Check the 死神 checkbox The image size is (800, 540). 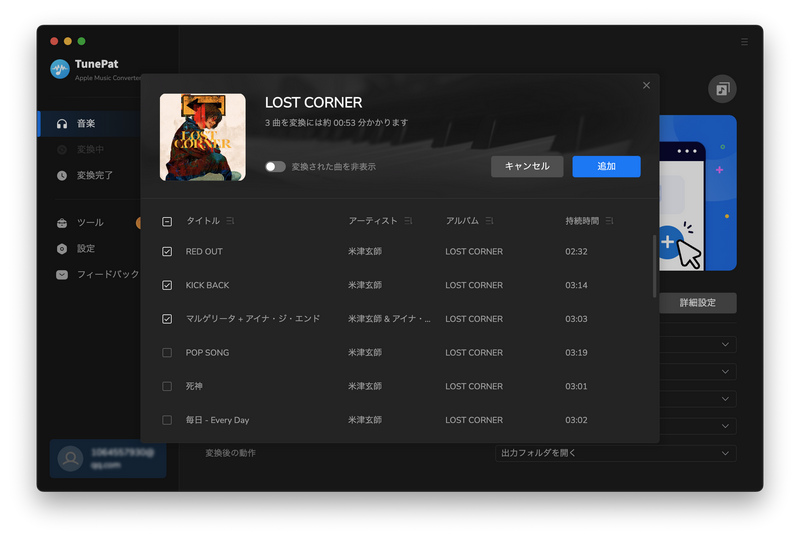pos(167,386)
